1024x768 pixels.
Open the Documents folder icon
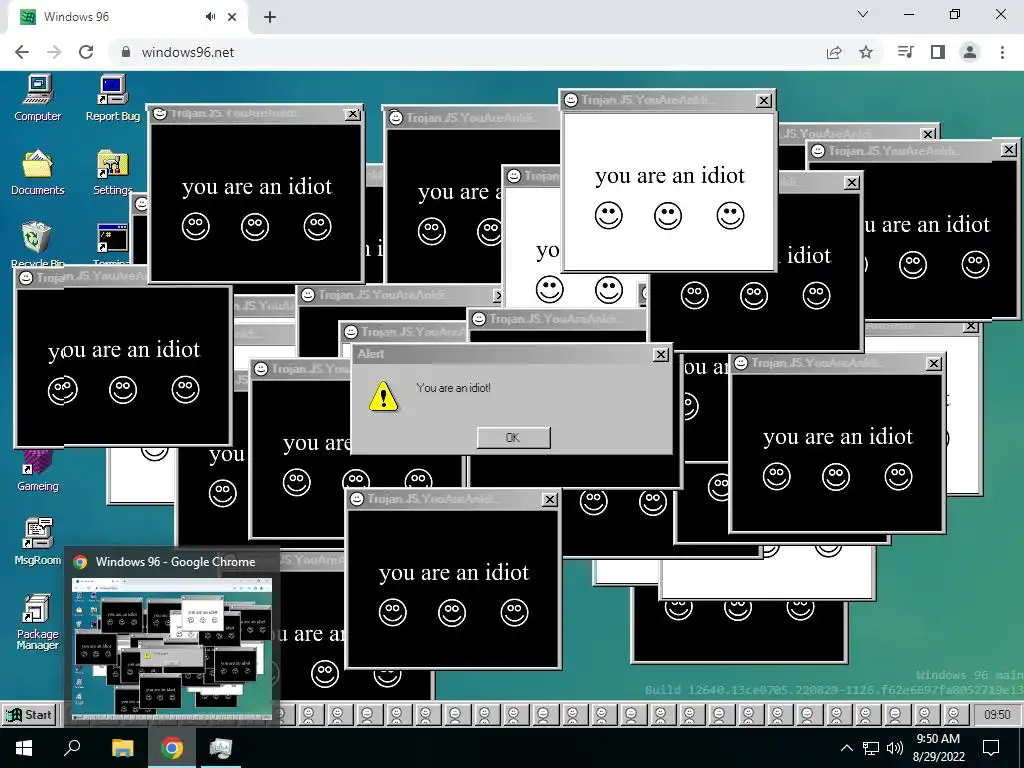tap(38, 172)
